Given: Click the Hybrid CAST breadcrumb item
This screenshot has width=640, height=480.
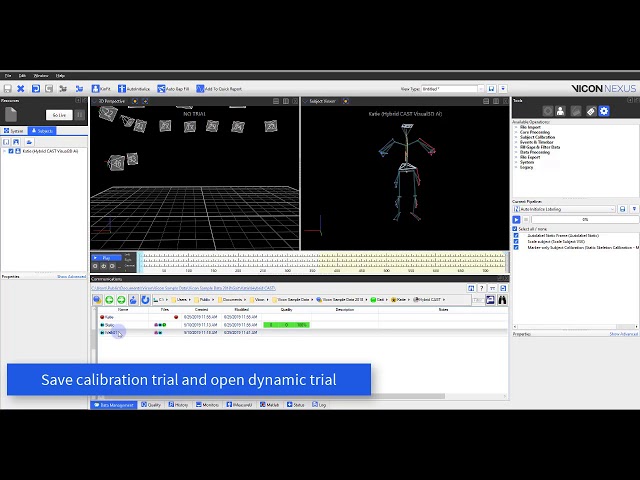Looking at the screenshot, I should [428, 300].
